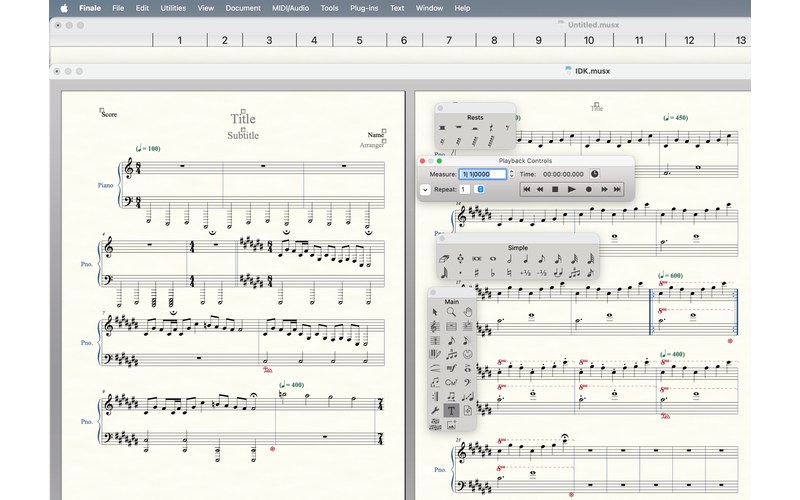The image size is (800, 500).
Task: Click the Title text on first page
Action: (243, 119)
